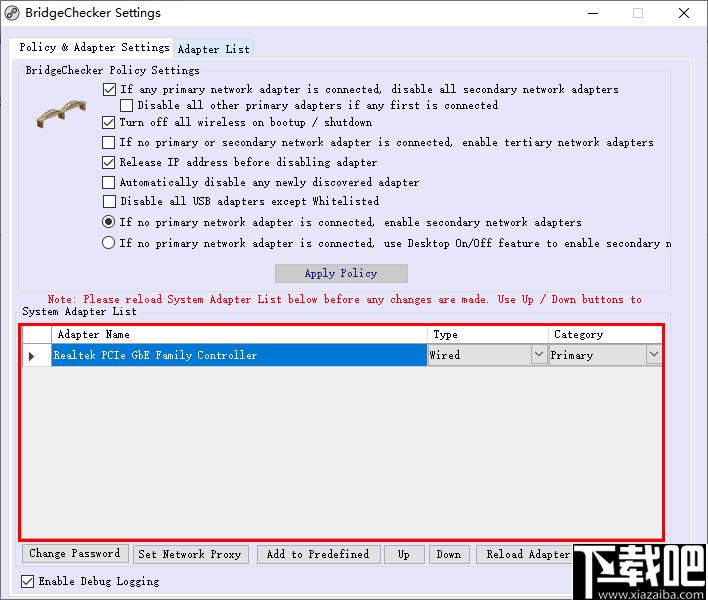Check Disable all USB adapters except Whitelisted

[x=109, y=201]
